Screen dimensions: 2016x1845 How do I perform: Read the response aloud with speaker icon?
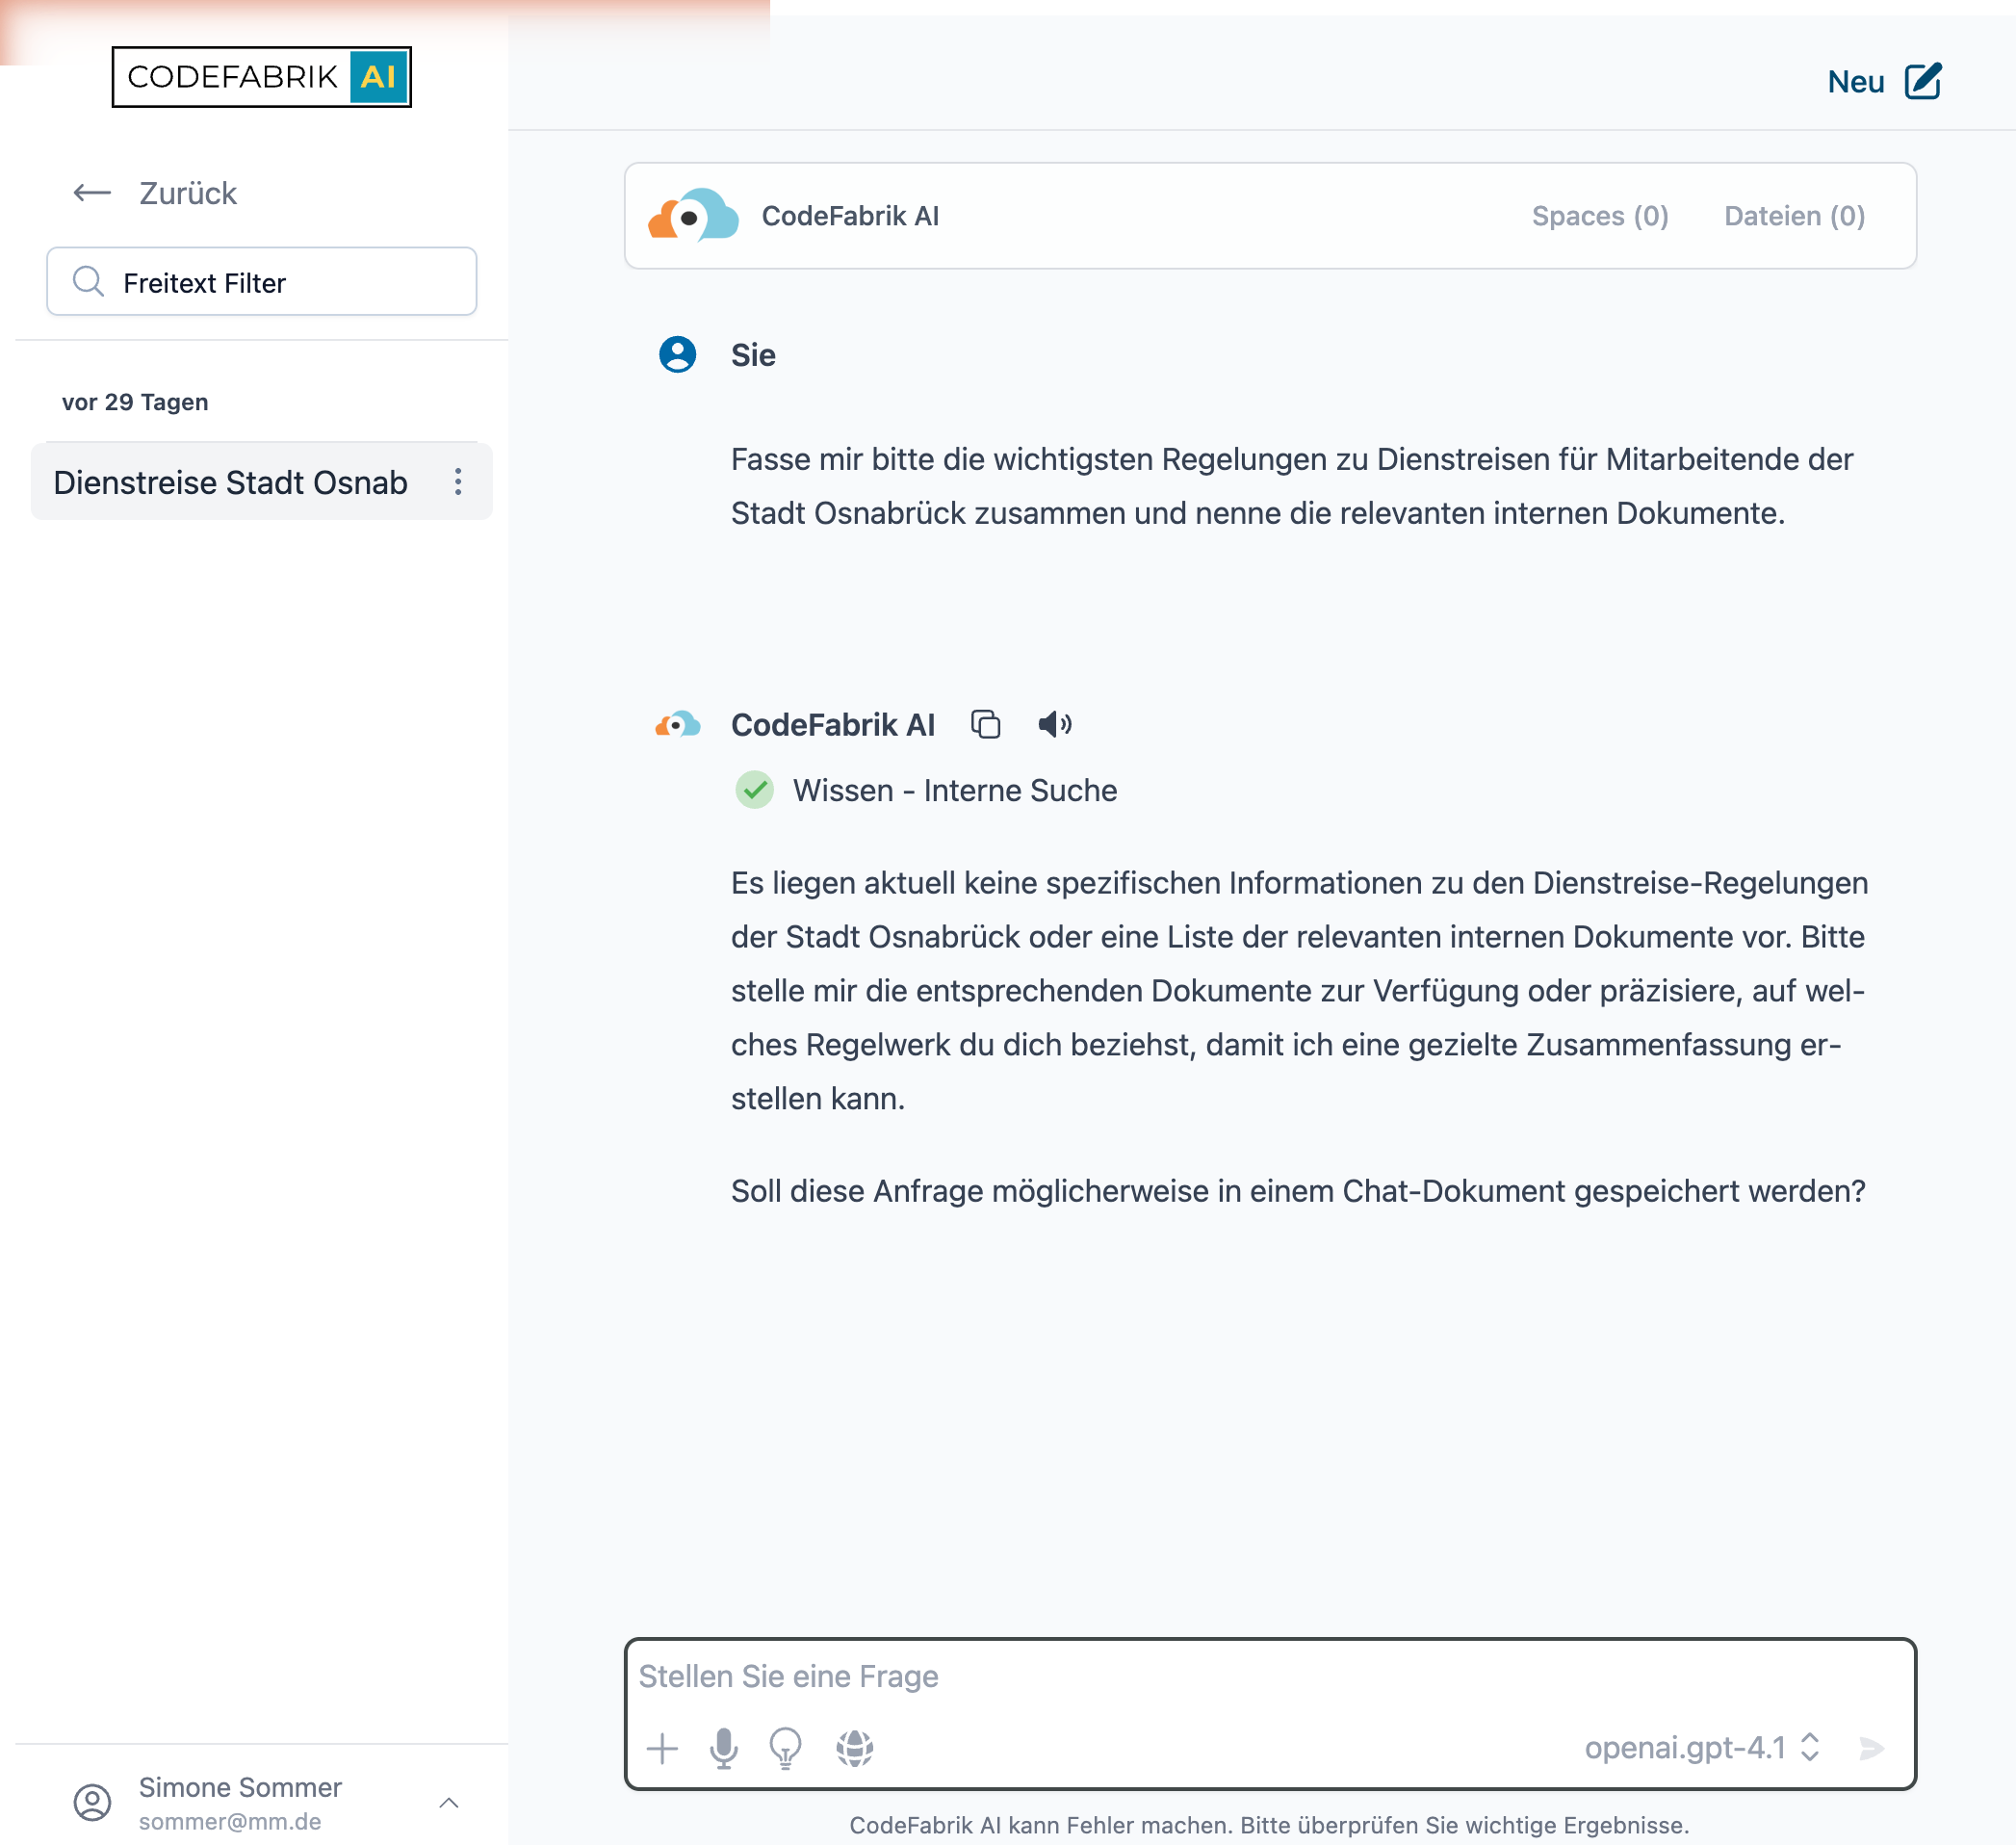[x=1055, y=724]
